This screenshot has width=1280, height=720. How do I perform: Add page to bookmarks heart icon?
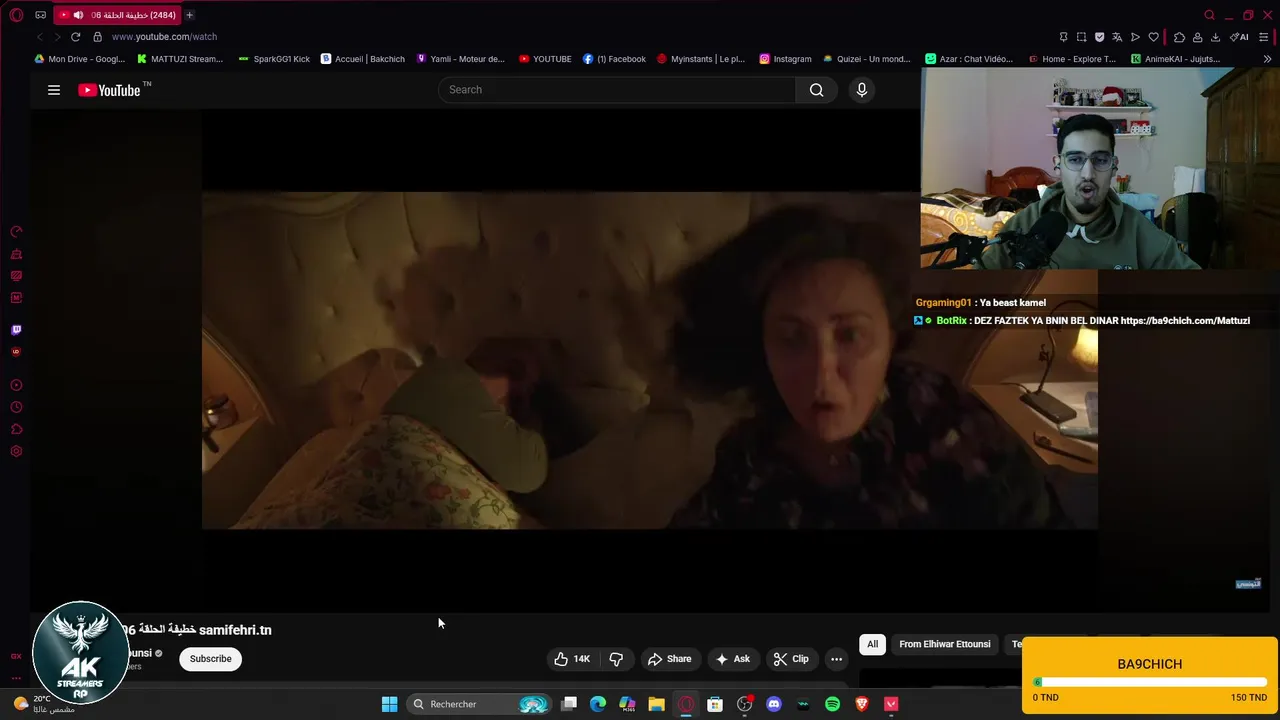[1153, 37]
